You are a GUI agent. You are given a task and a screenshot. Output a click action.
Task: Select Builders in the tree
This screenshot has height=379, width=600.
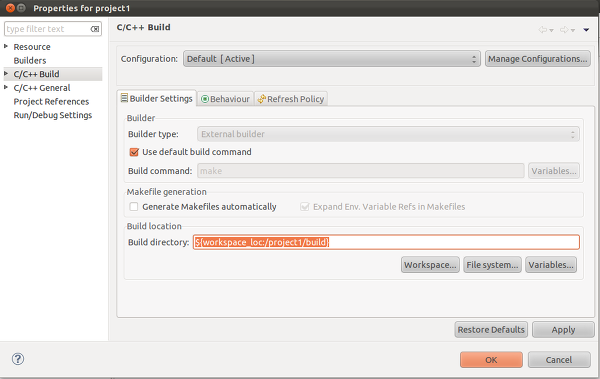click(x=30, y=60)
